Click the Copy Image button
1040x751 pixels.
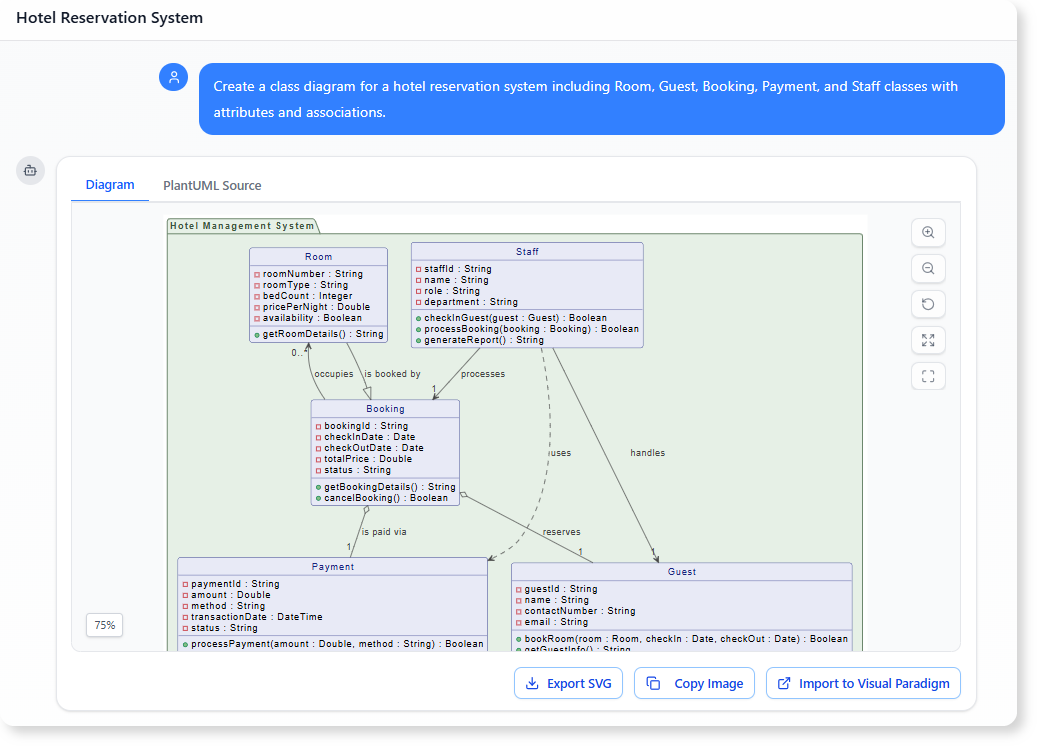(694, 683)
